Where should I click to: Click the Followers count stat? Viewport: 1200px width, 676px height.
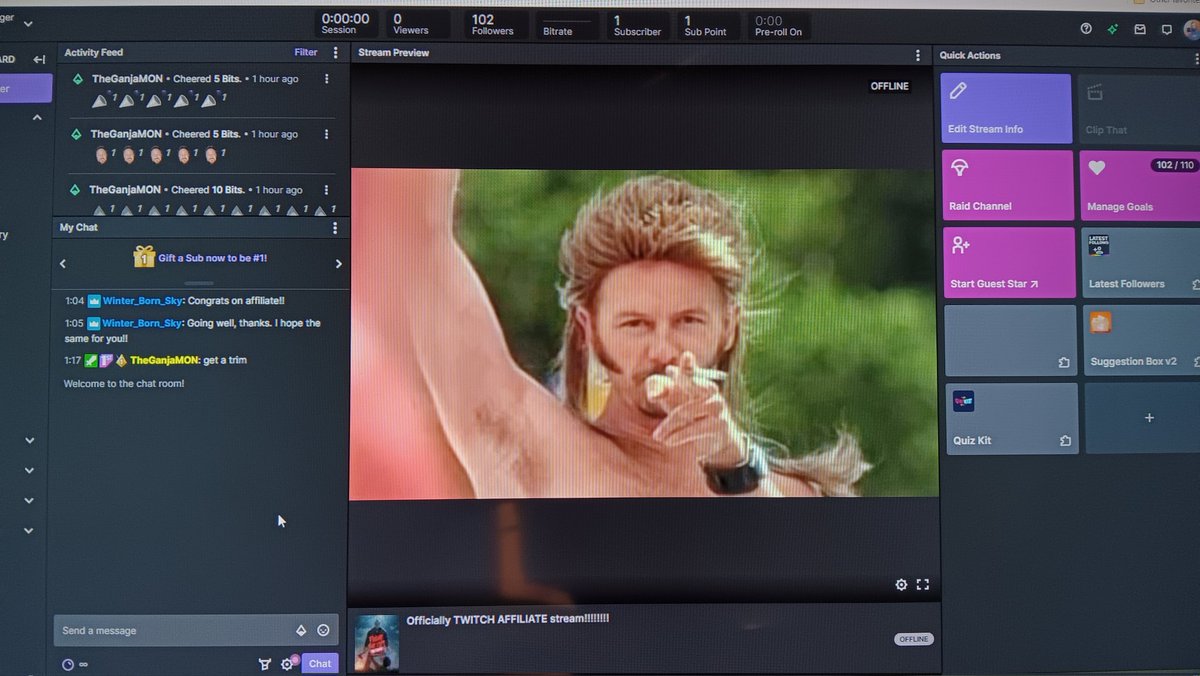coord(492,25)
